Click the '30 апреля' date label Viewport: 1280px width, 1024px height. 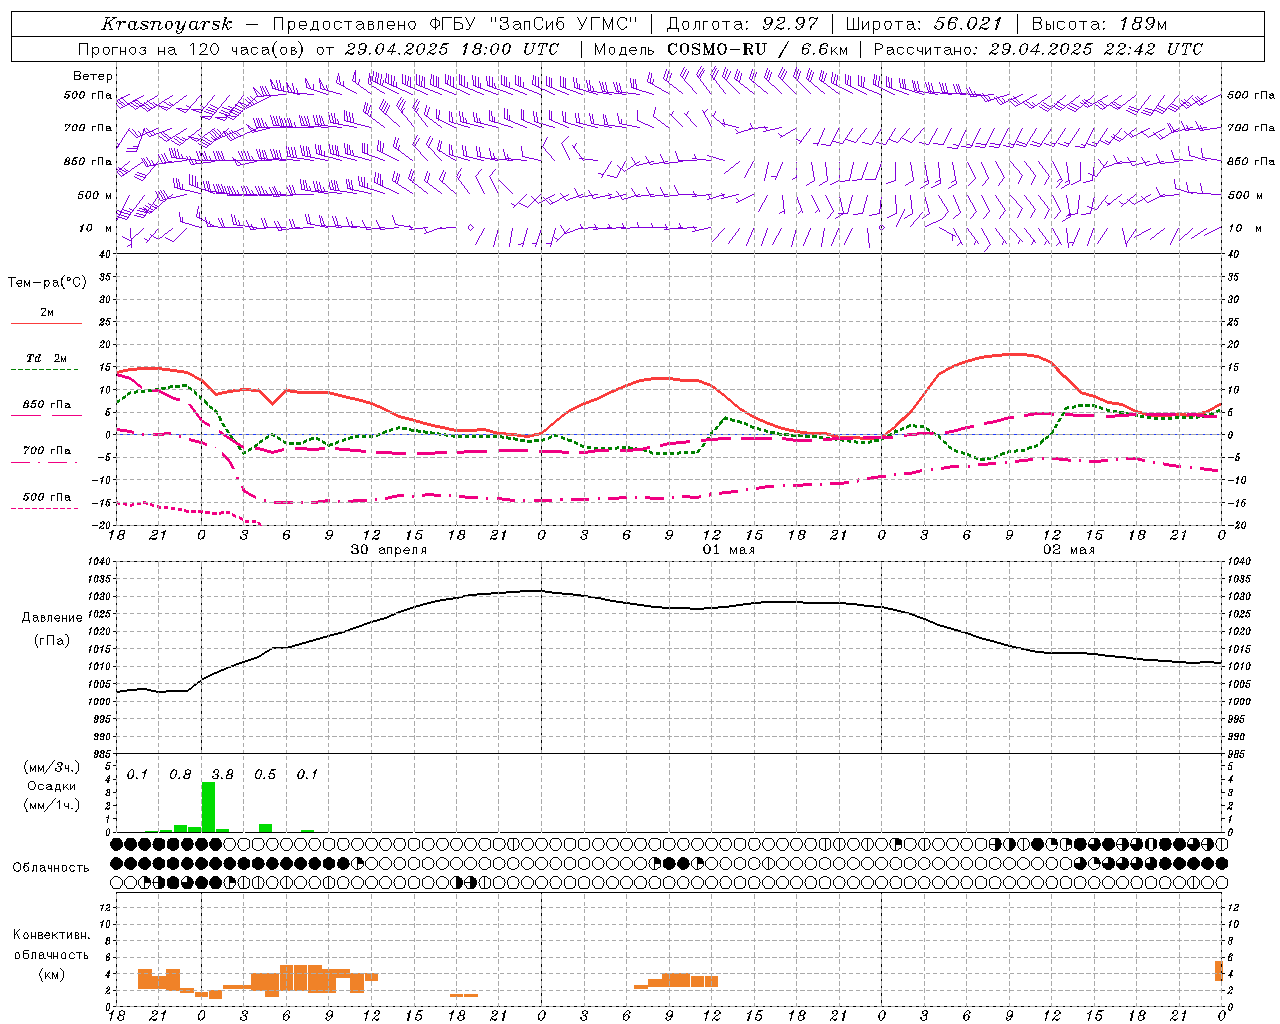(x=388, y=550)
